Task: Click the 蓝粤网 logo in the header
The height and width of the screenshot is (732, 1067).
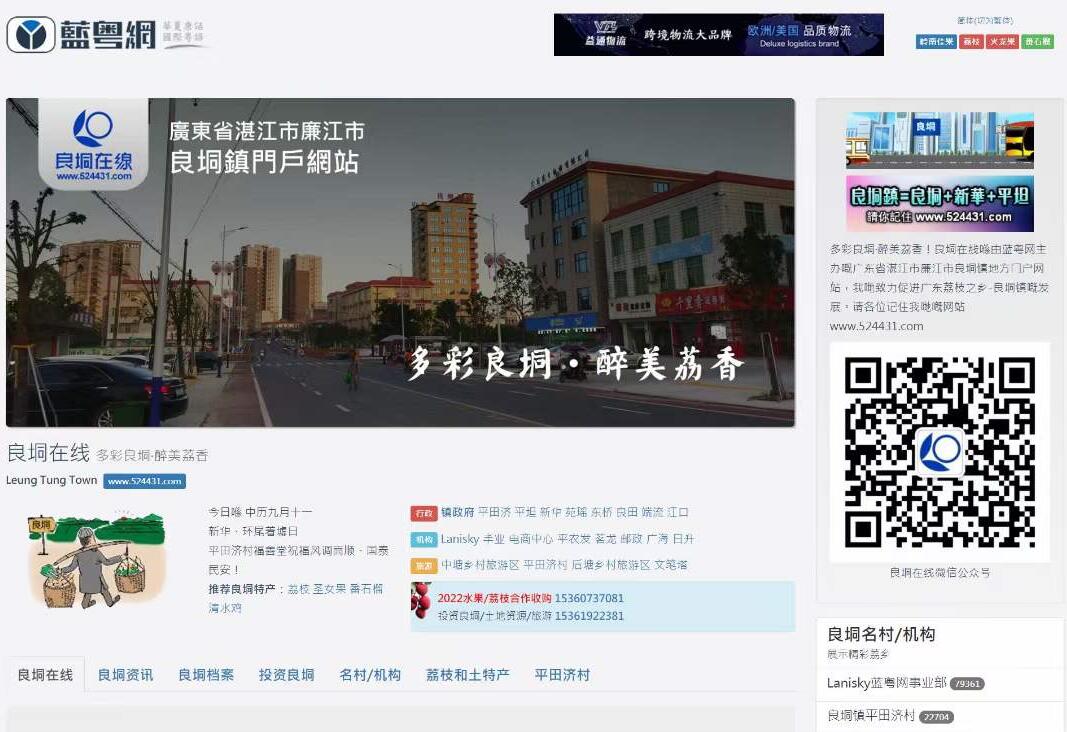Action: (x=82, y=35)
